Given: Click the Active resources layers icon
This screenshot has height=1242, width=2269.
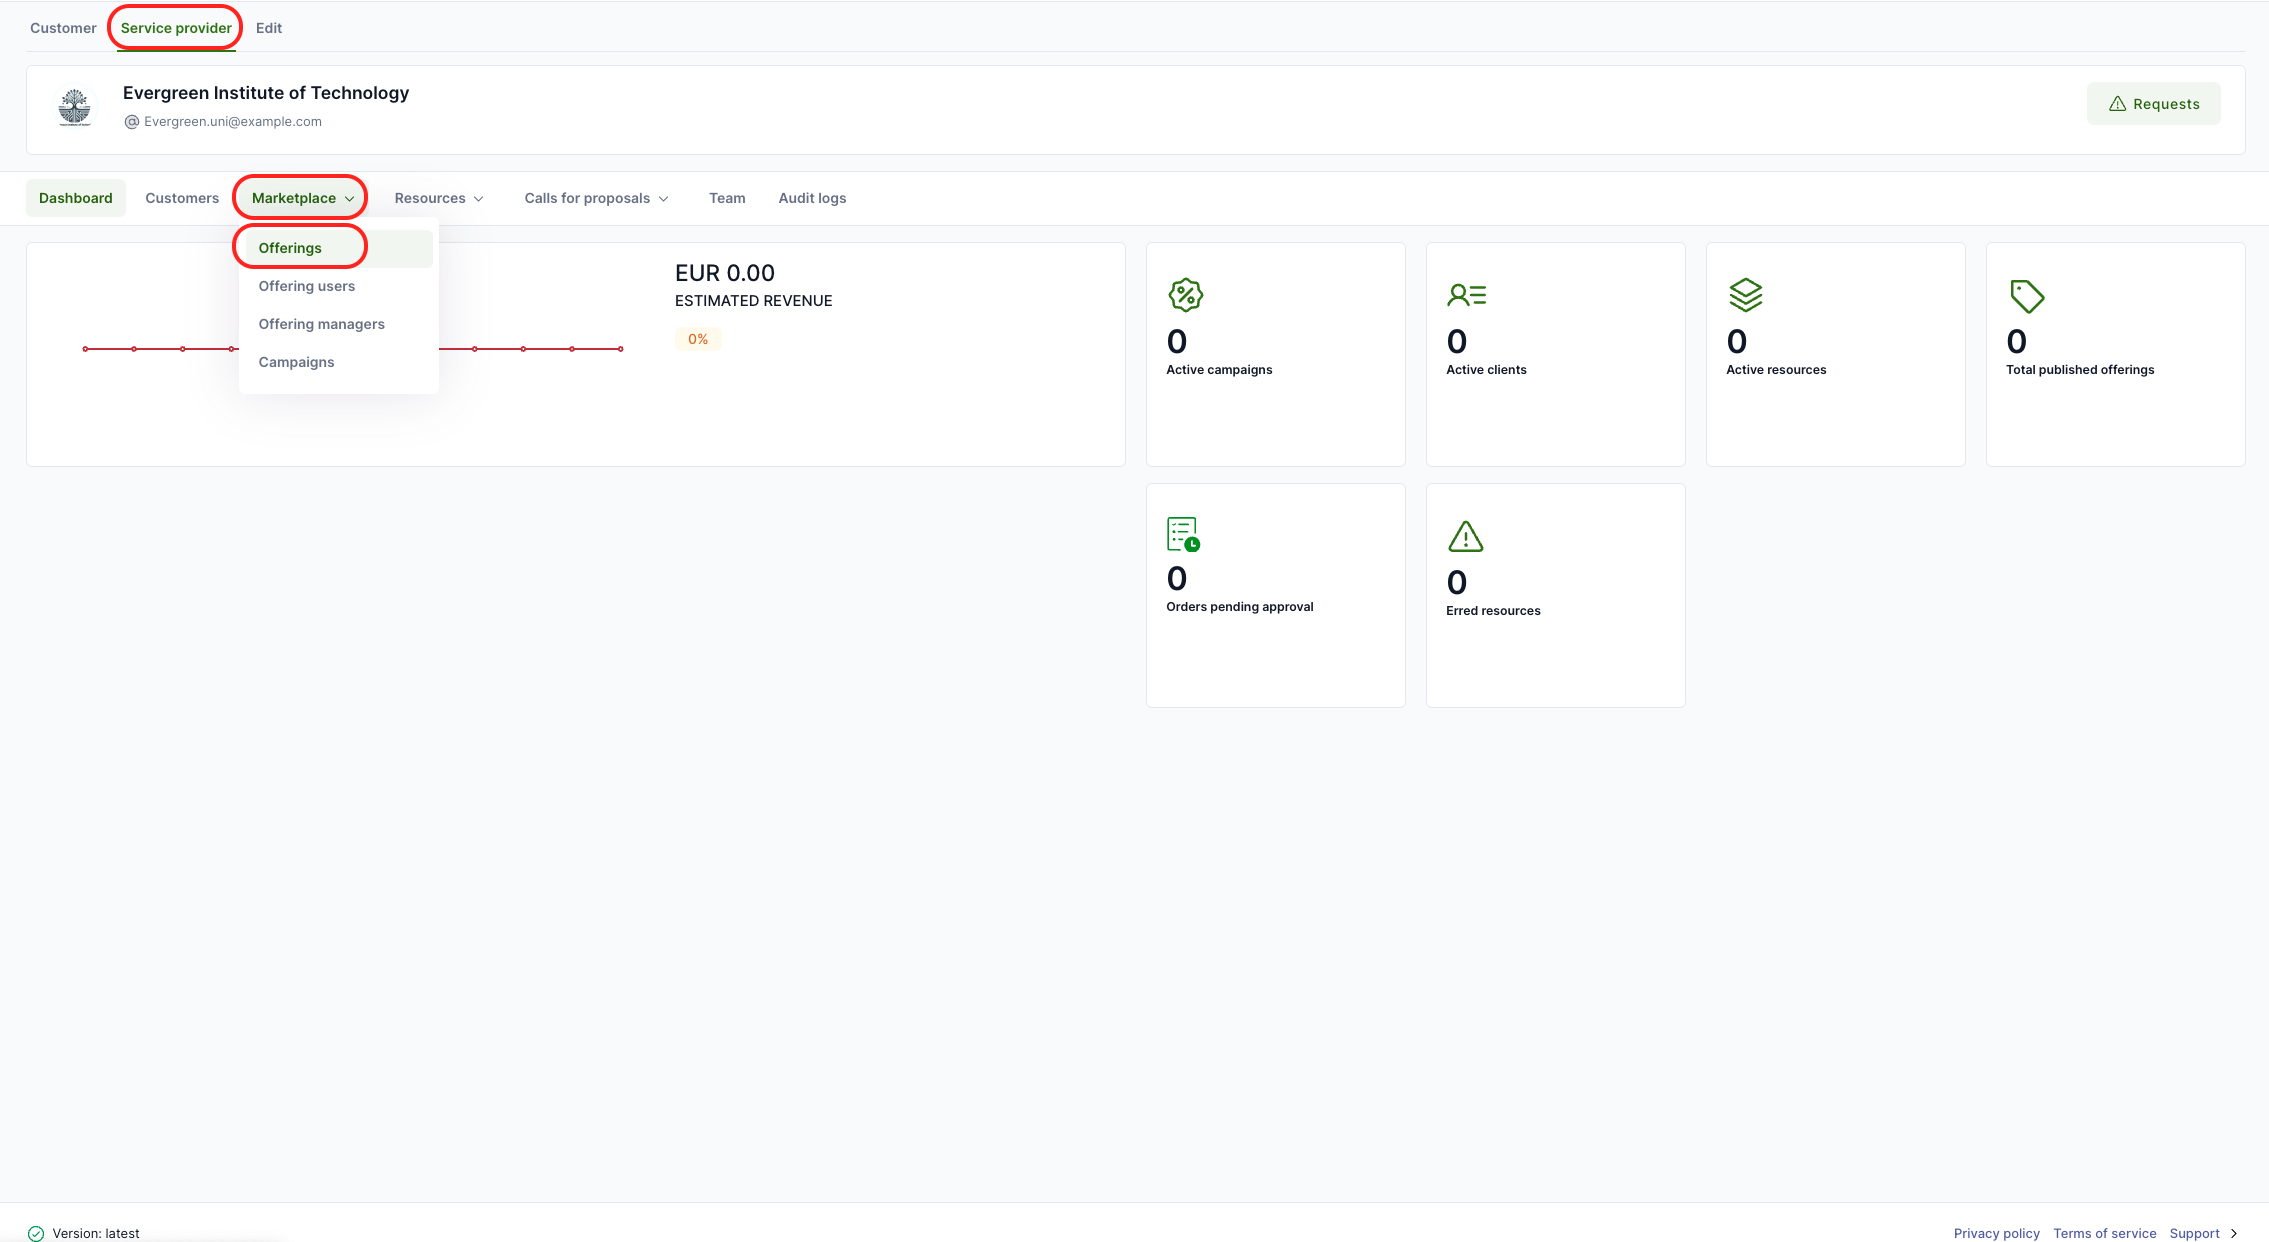Looking at the screenshot, I should tap(1745, 295).
